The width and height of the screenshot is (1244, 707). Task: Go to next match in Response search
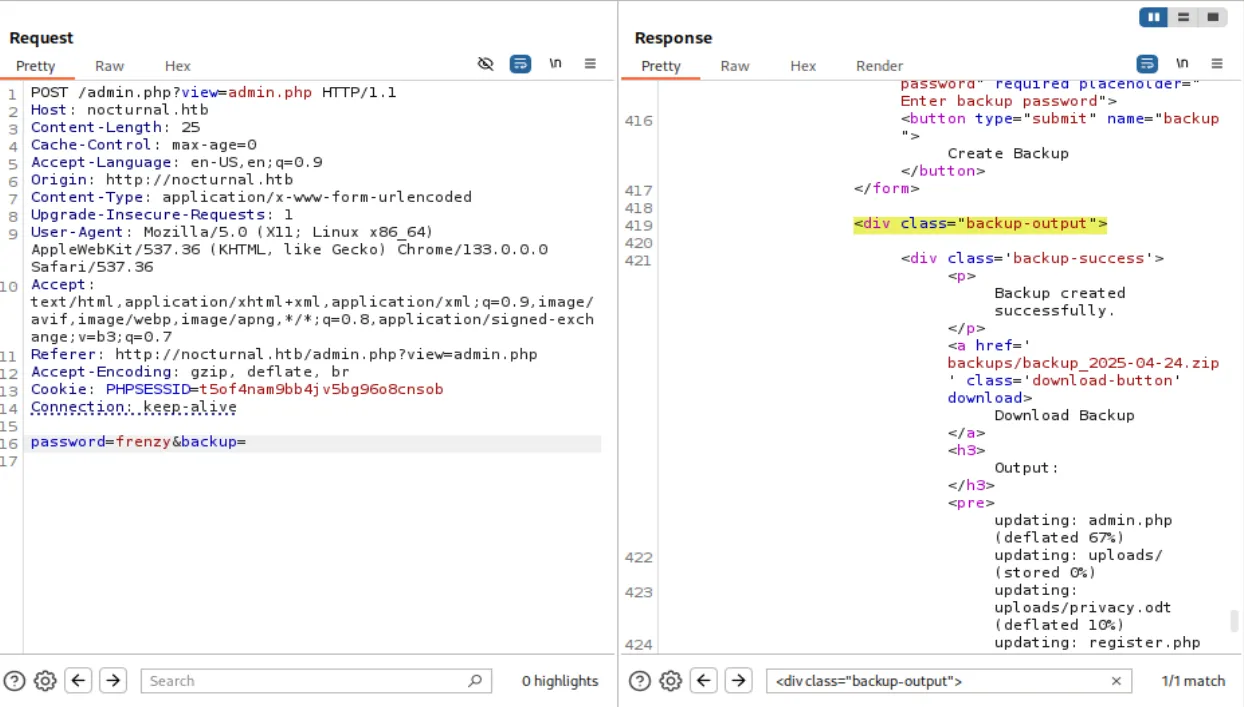738,681
